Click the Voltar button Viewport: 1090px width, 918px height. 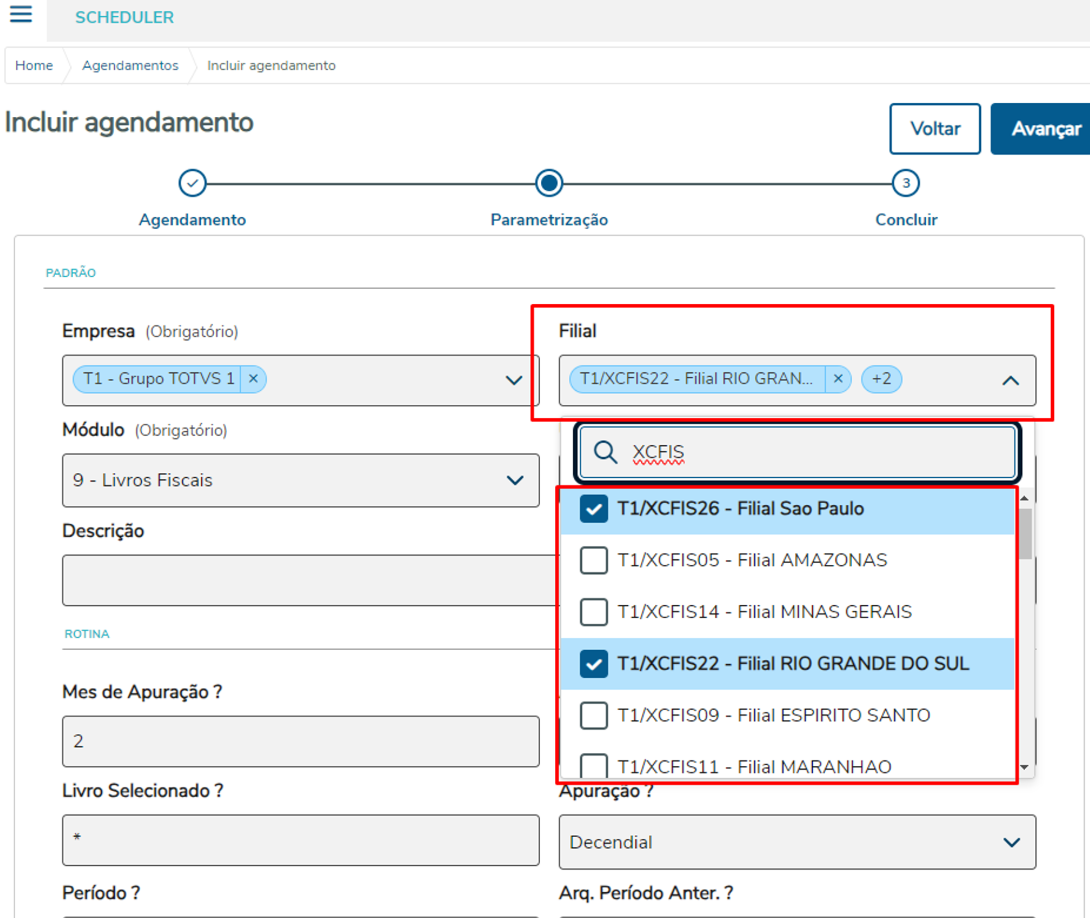tap(935, 129)
